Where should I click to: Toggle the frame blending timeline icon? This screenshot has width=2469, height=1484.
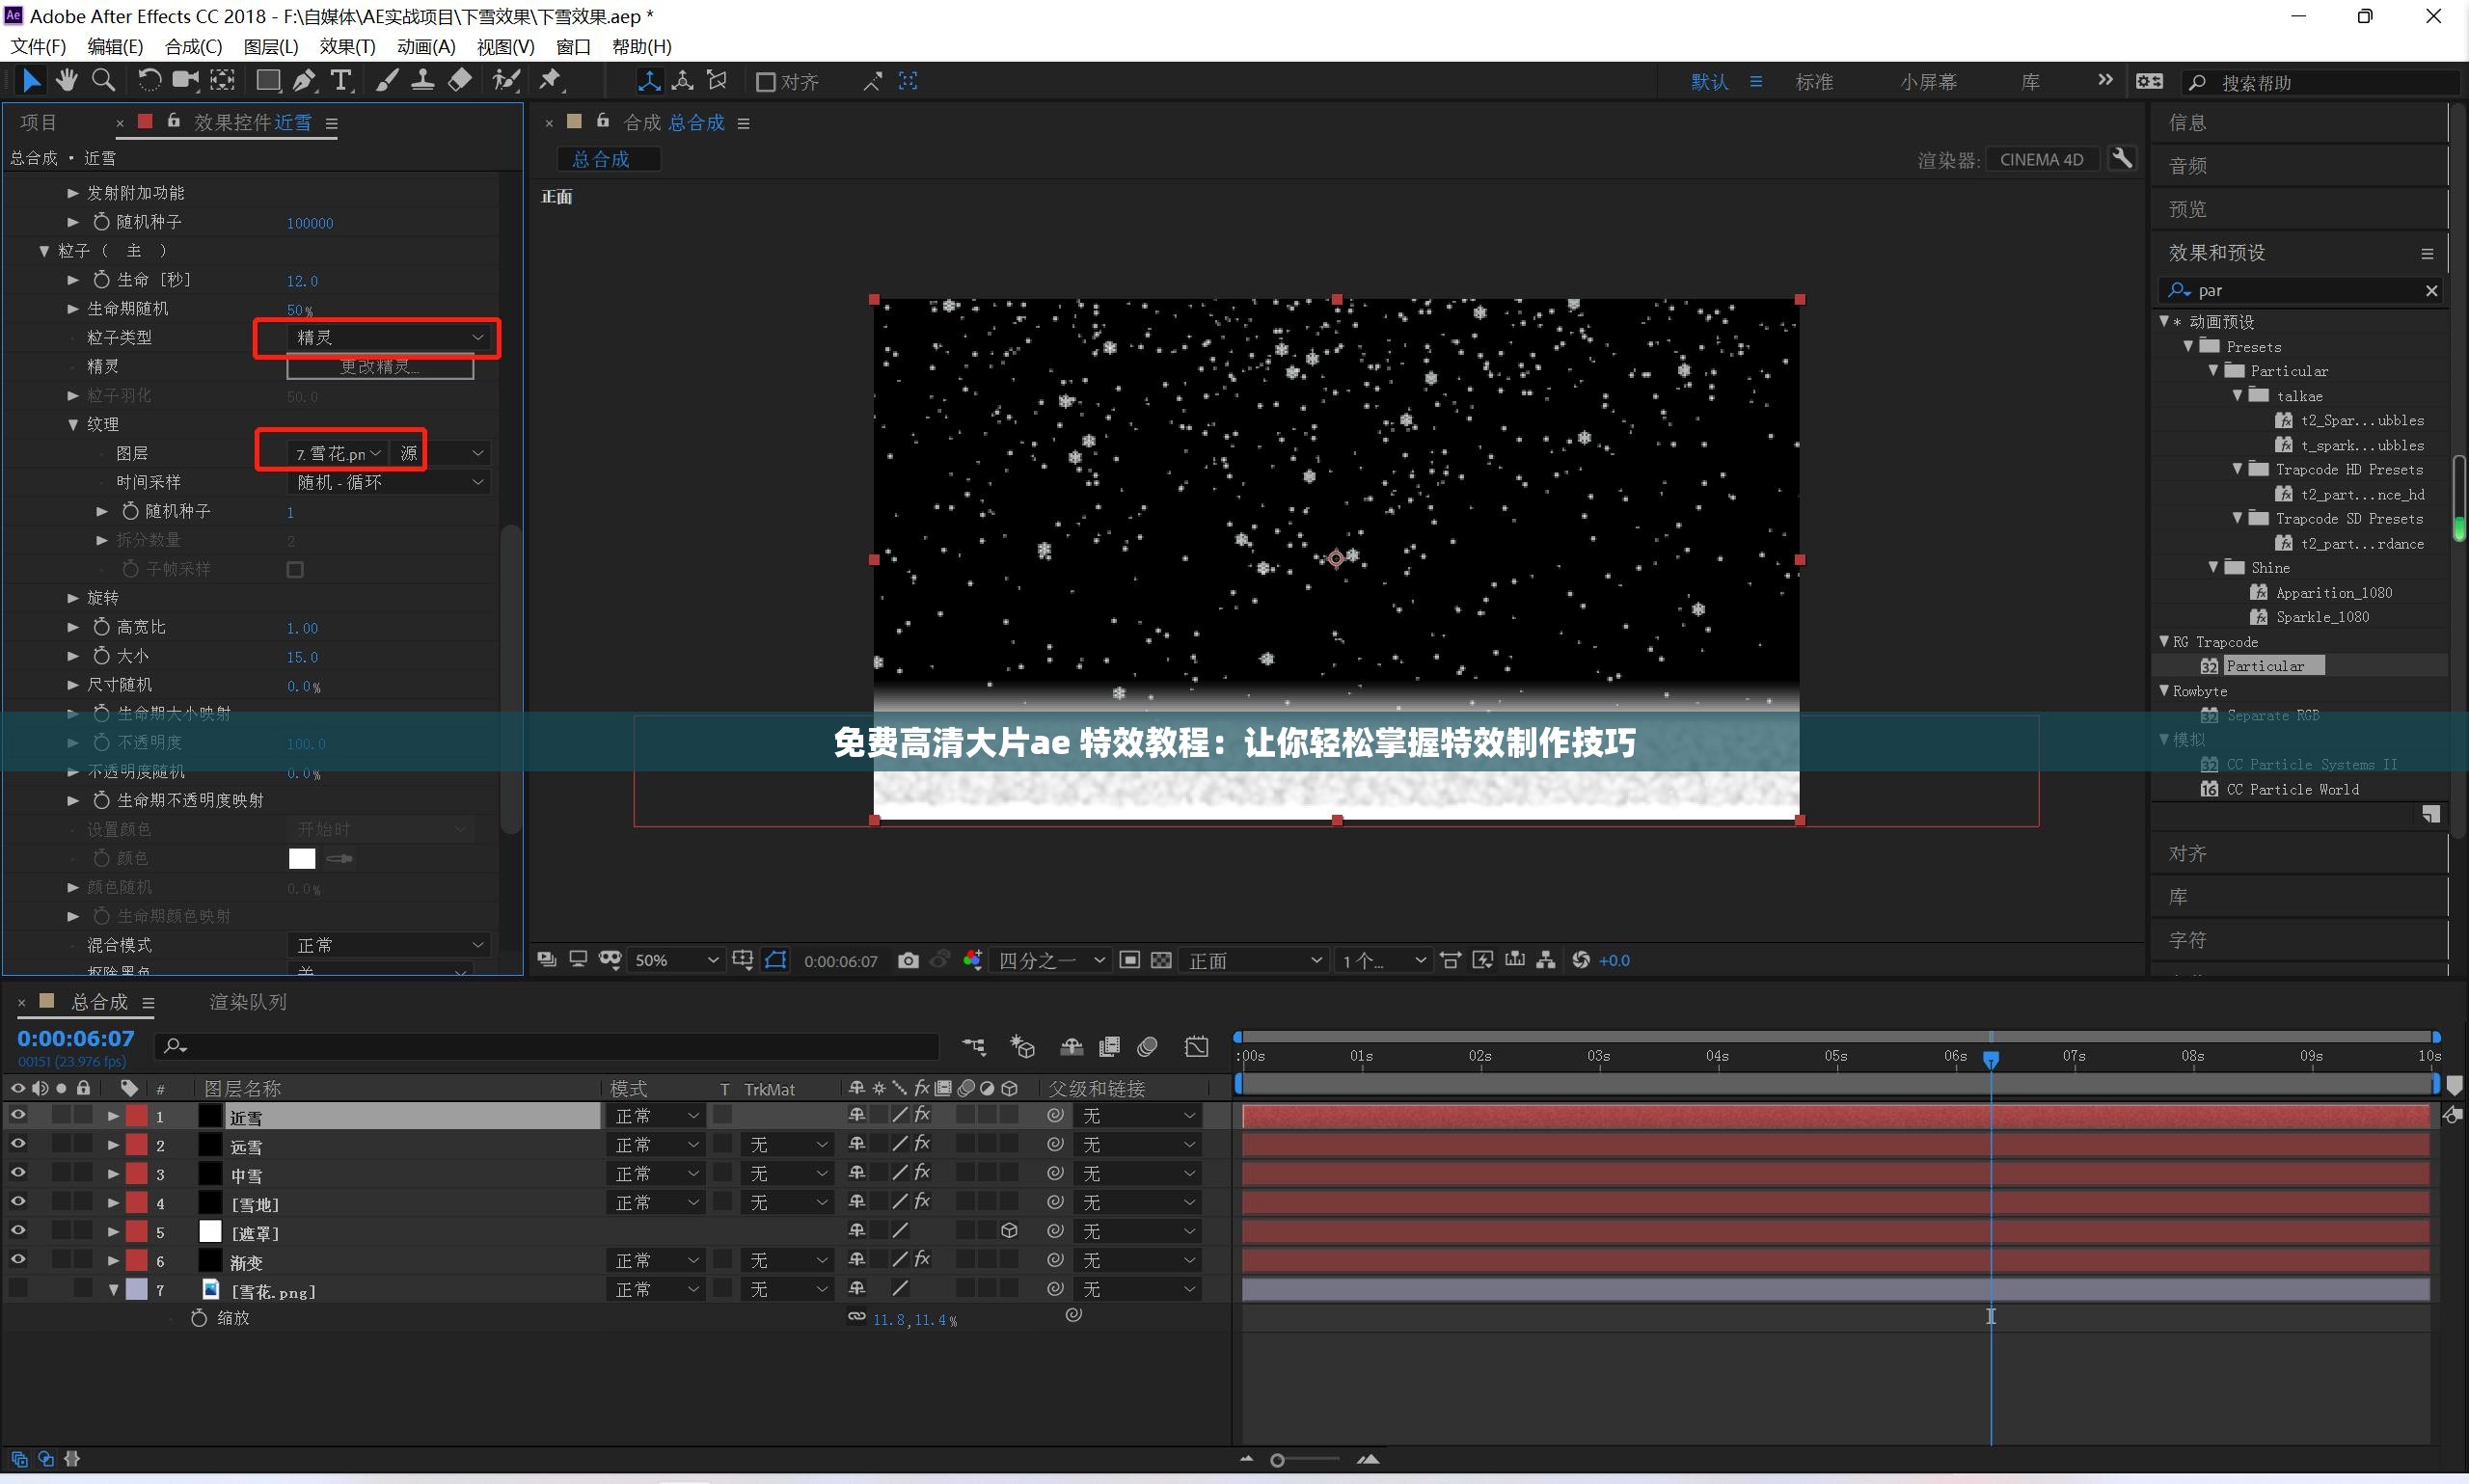coord(1109,1047)
